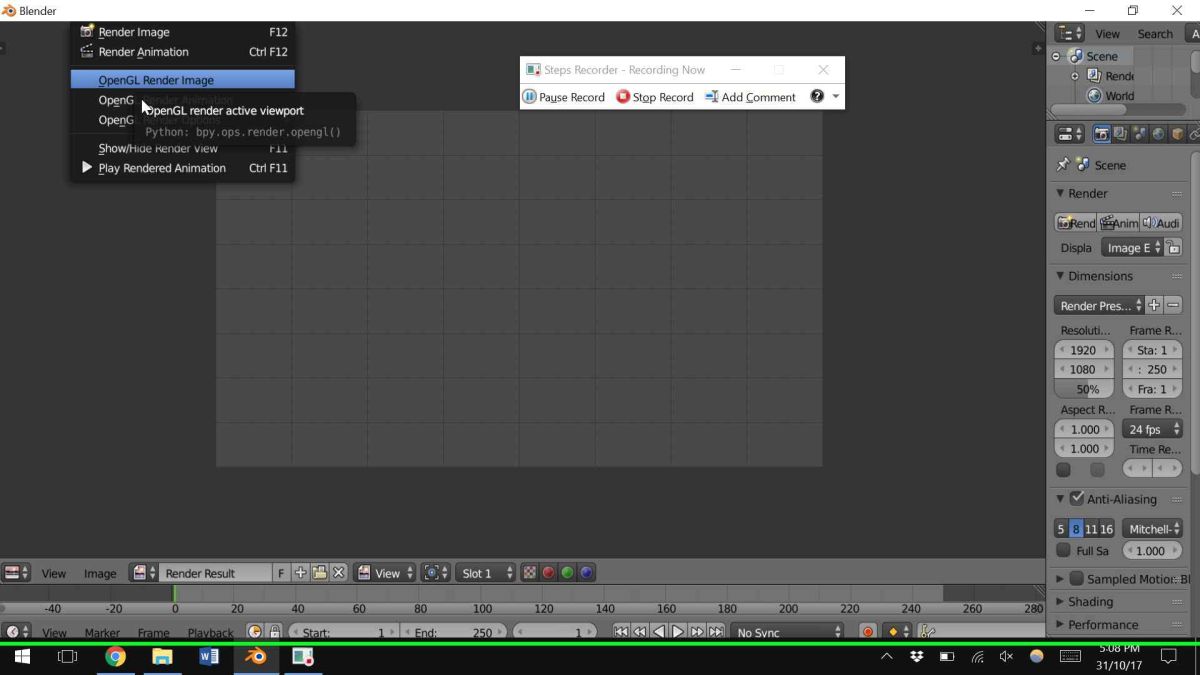
Task: Open the 24 fps frame rate dropdown
Action: (1152, 429)
